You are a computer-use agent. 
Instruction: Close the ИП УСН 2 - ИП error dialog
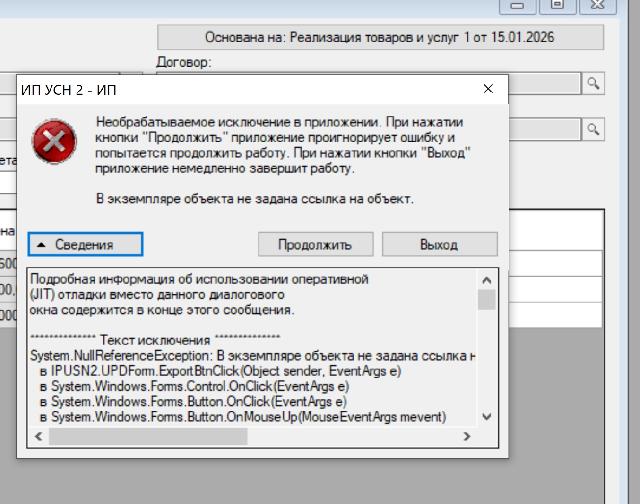[x=488, y=89]
